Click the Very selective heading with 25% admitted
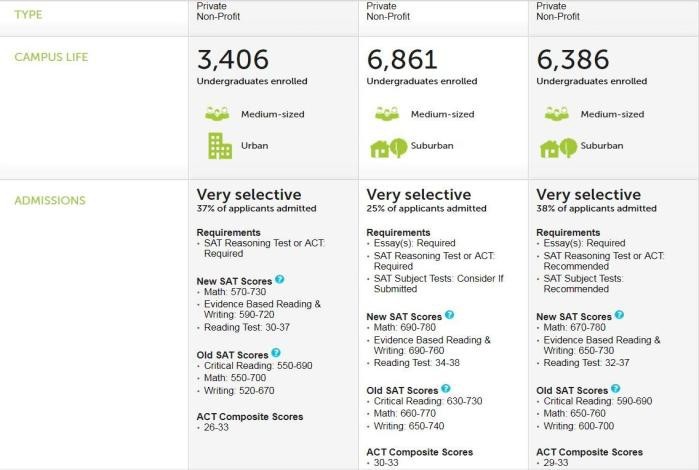This screenshot has height=470, width=699. pyautogui.click(x=419, y=194)
